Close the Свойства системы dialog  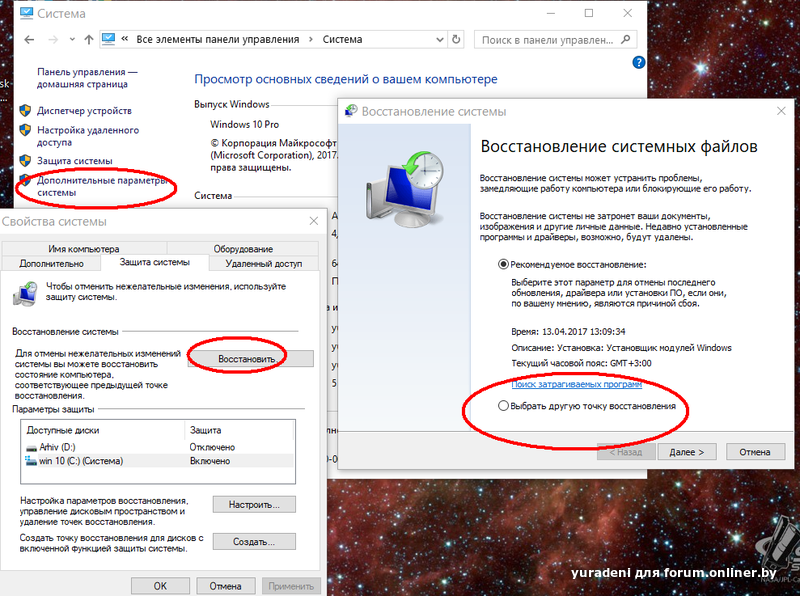tap(314, 221)
